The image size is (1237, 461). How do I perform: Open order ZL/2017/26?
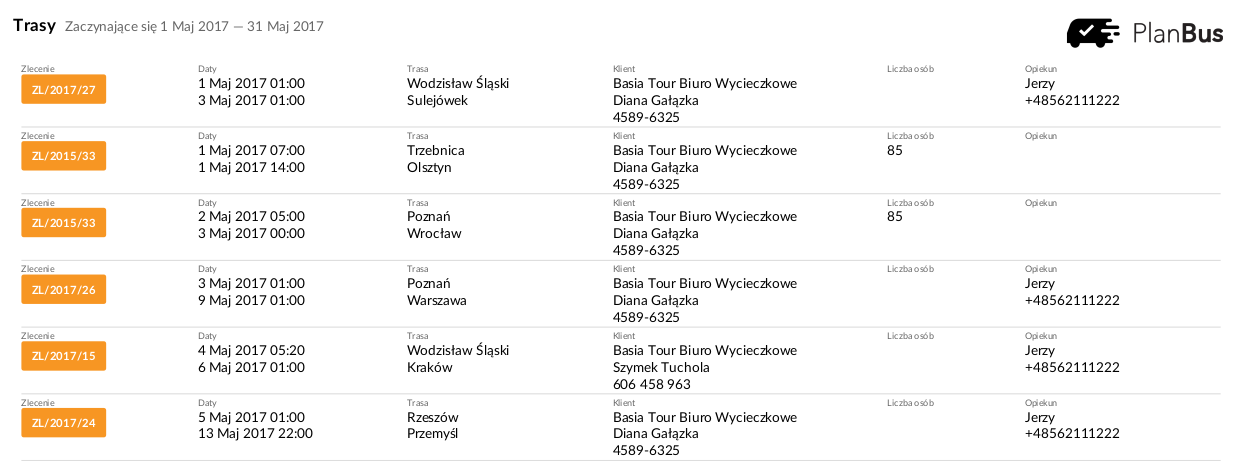(x=64, y=290)
